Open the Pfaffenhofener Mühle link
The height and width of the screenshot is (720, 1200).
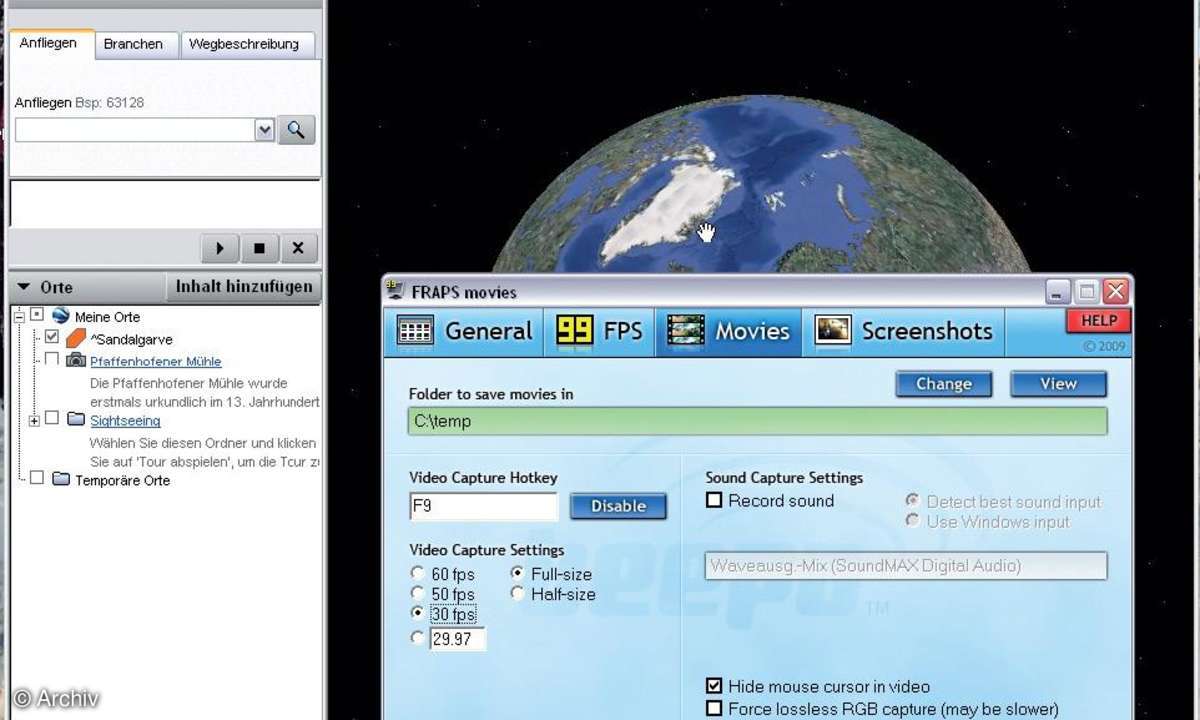[x=155, y=361]
